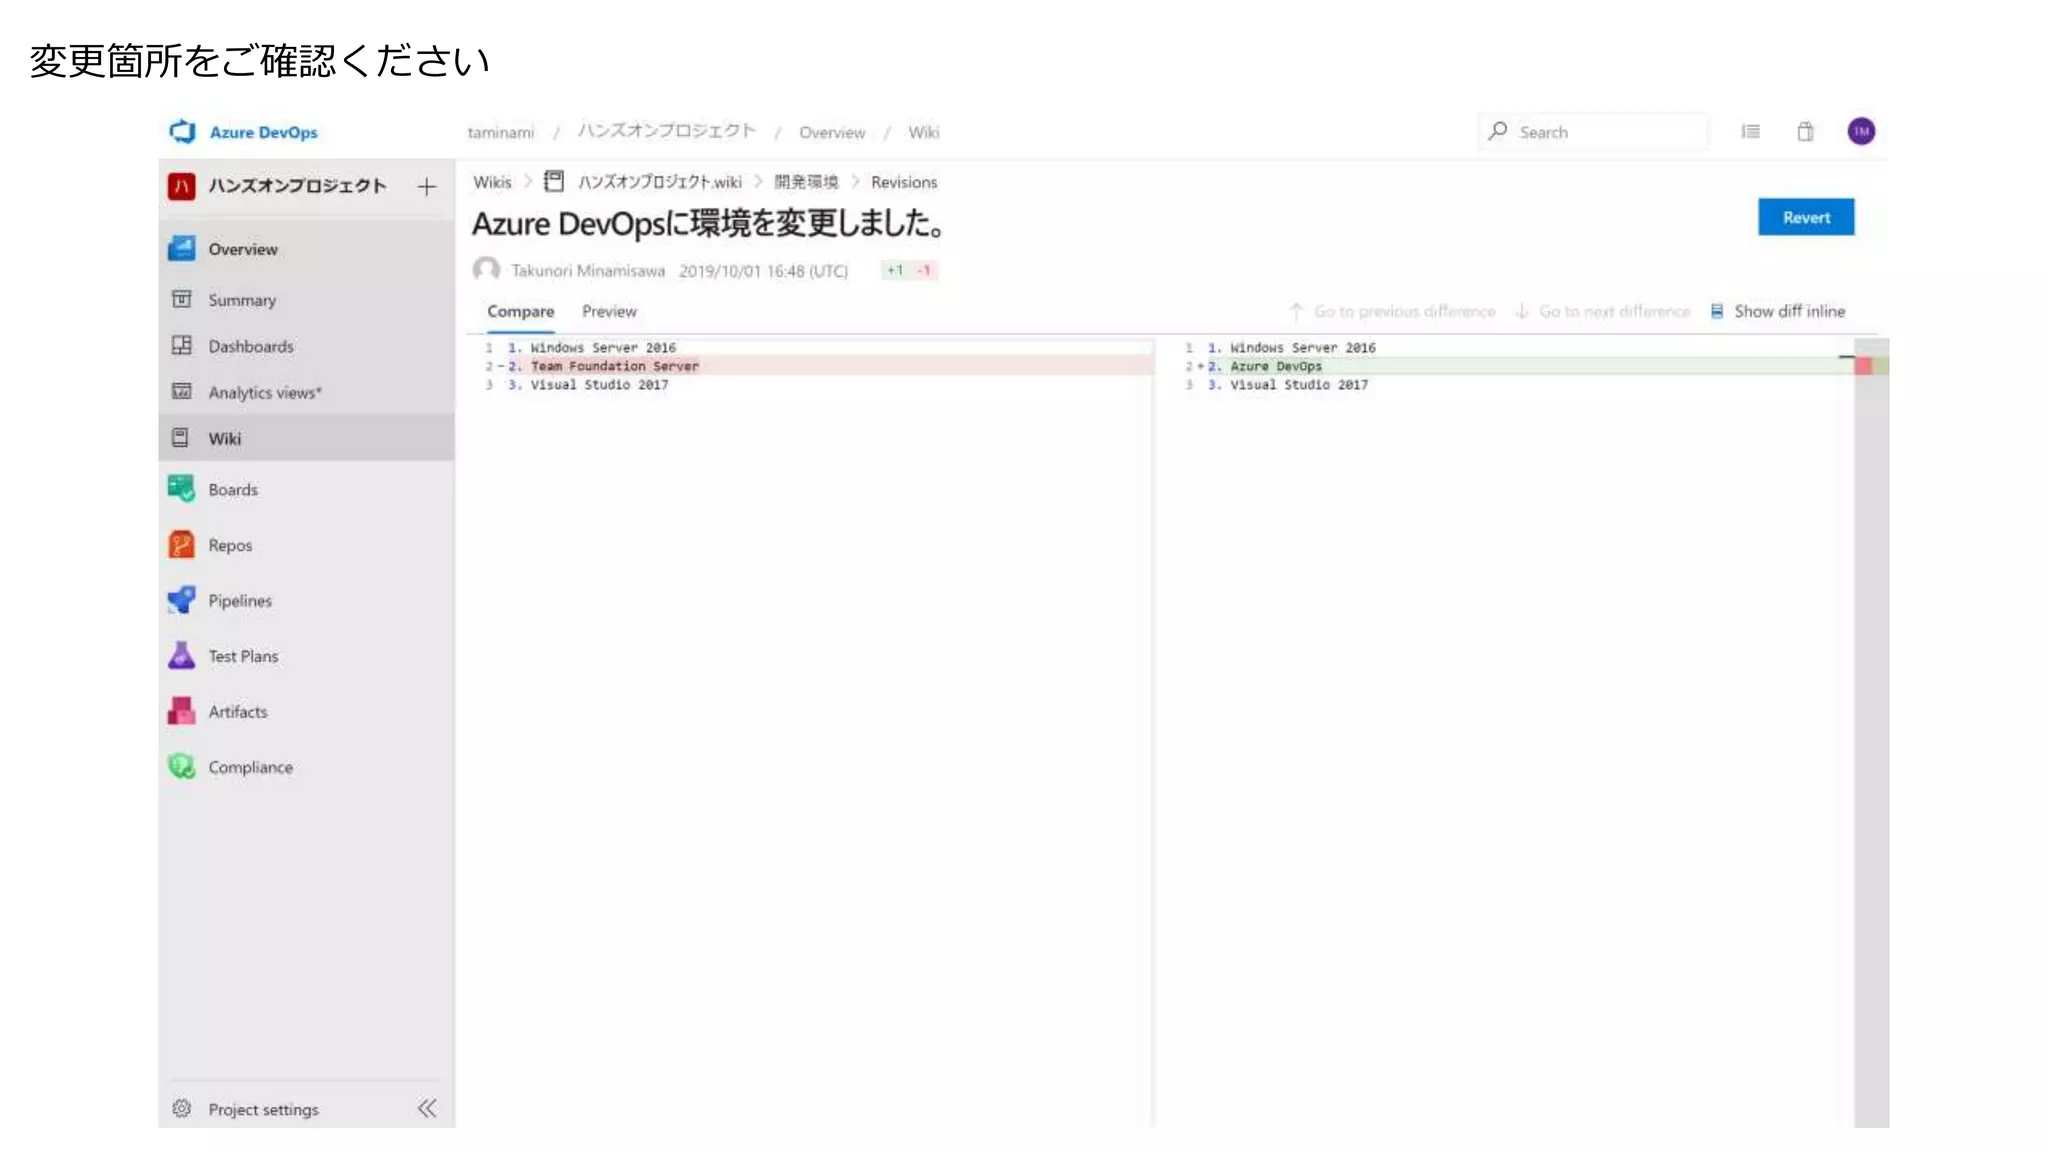Open the Summary menu entry label
The height and width of the screenshot is (1152, 2048).
coord(242,300)
